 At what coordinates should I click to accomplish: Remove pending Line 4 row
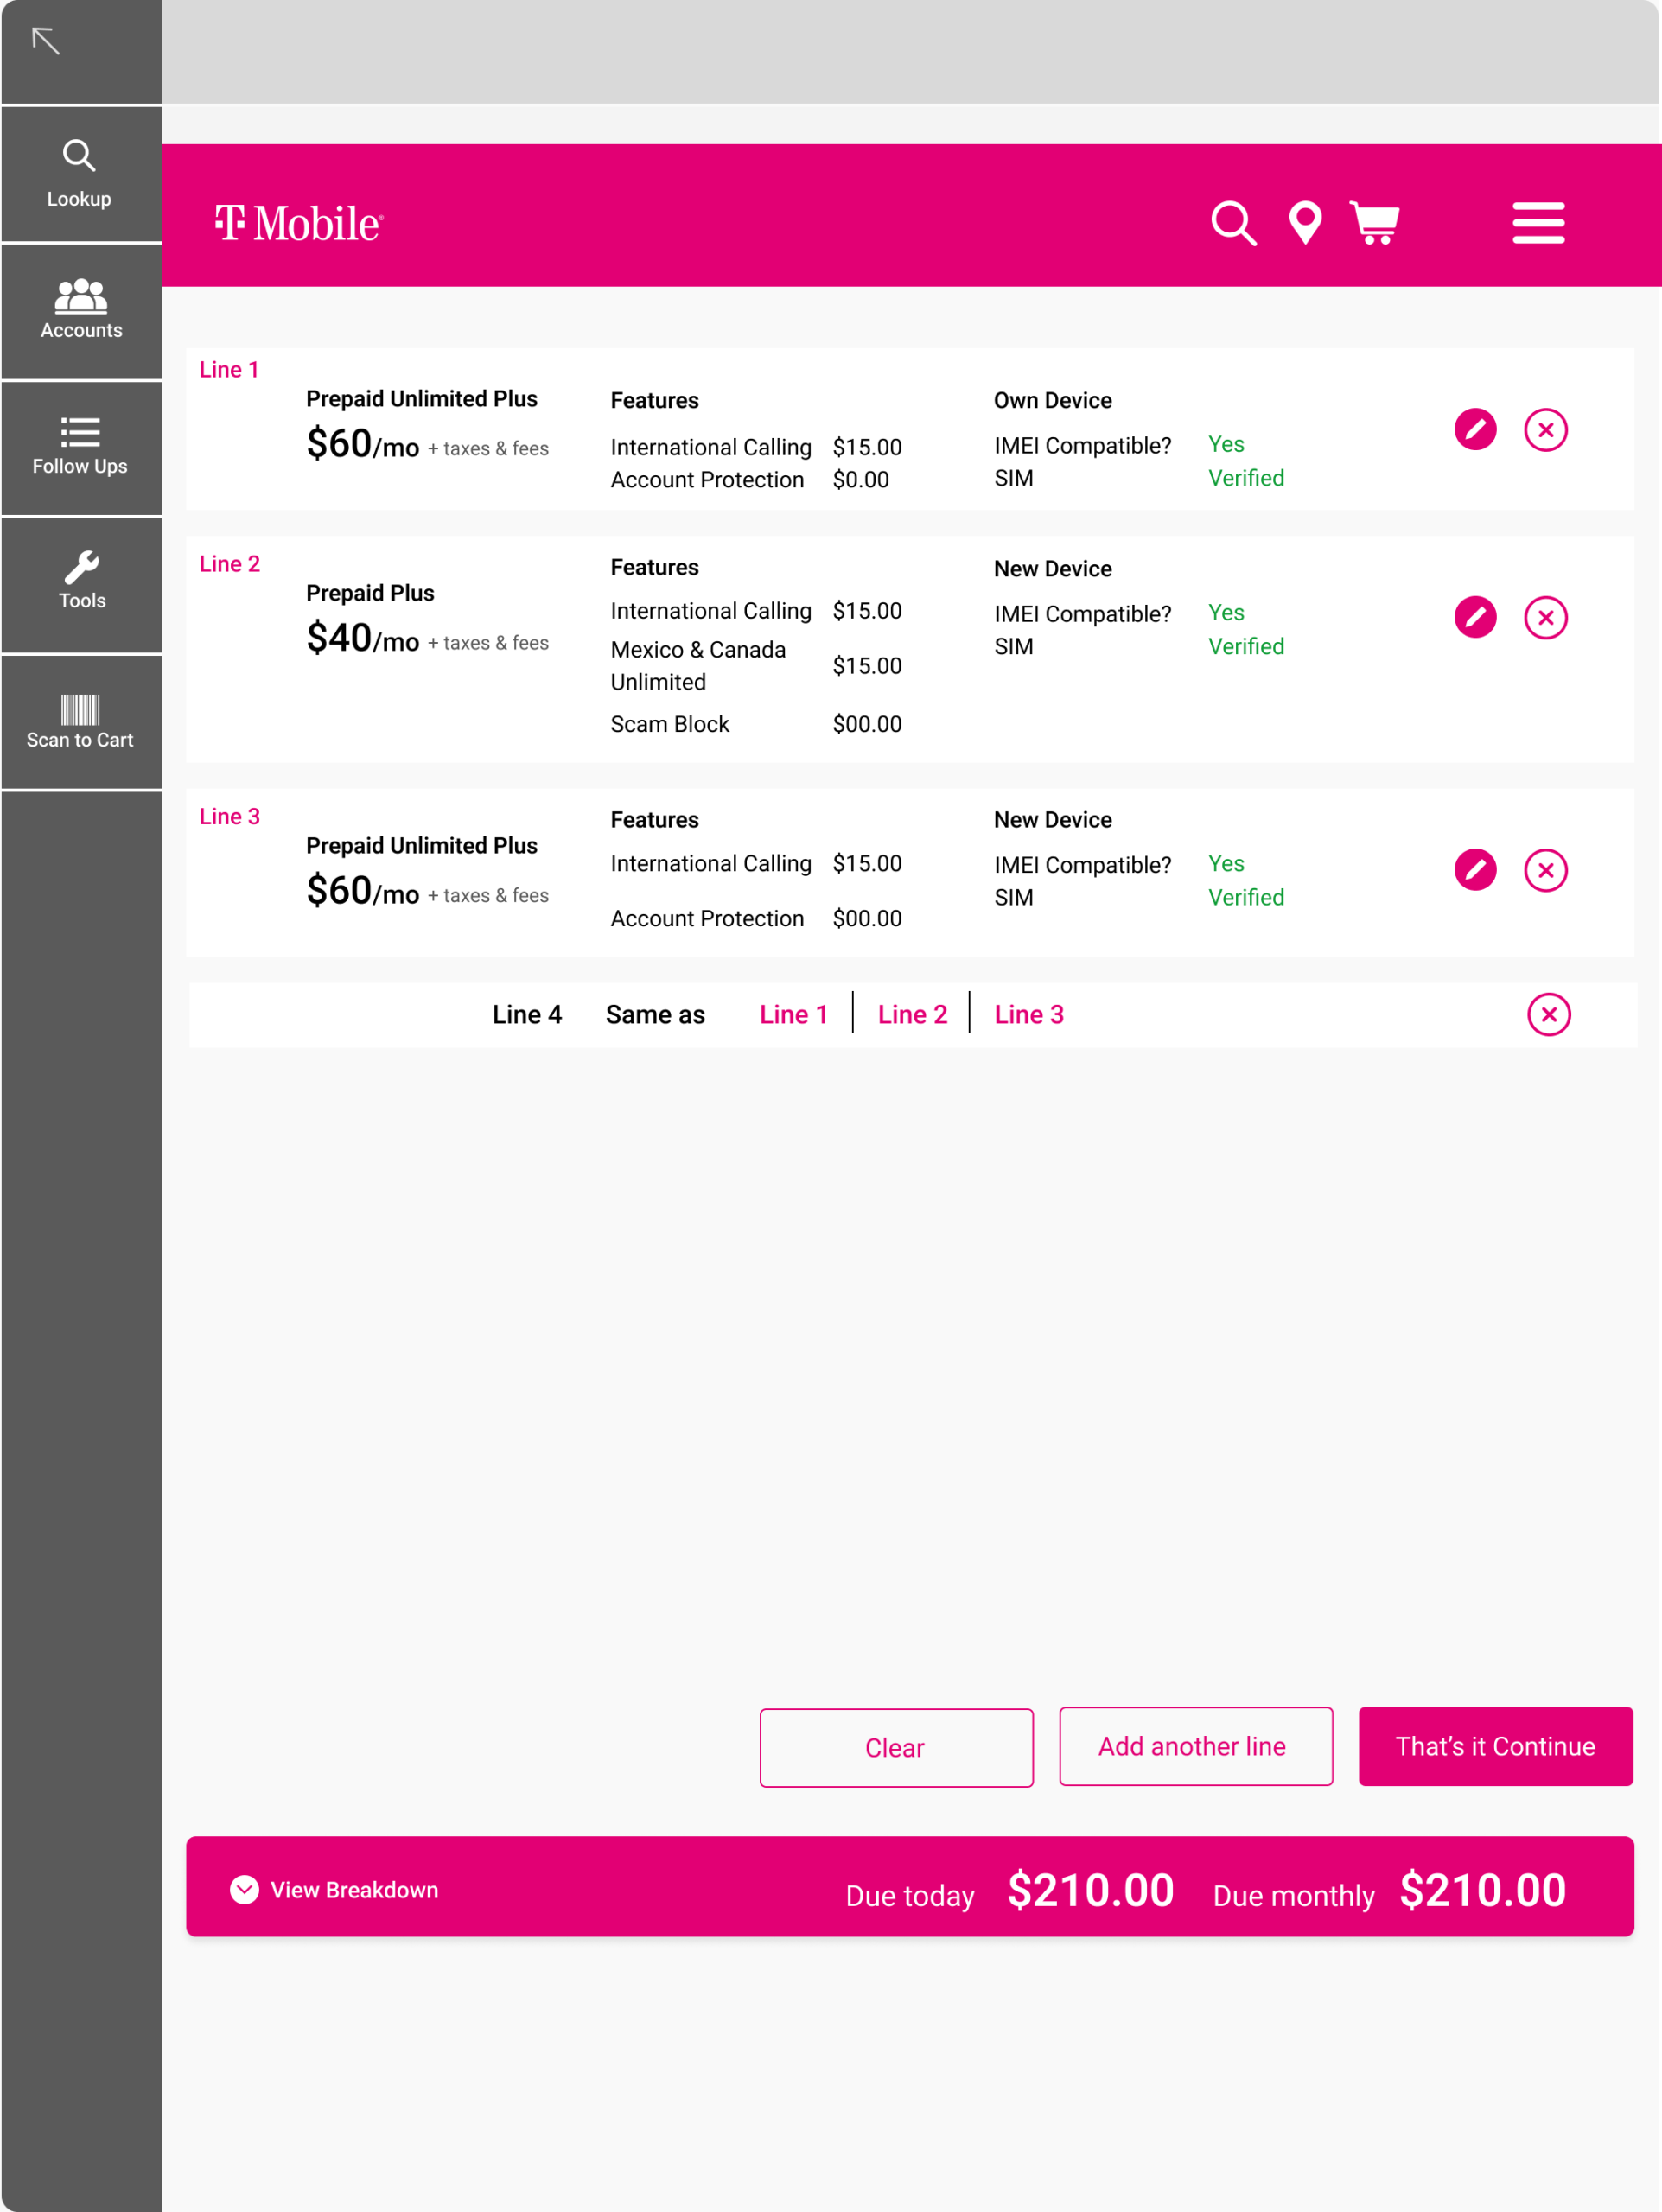coord(1548,1014)
